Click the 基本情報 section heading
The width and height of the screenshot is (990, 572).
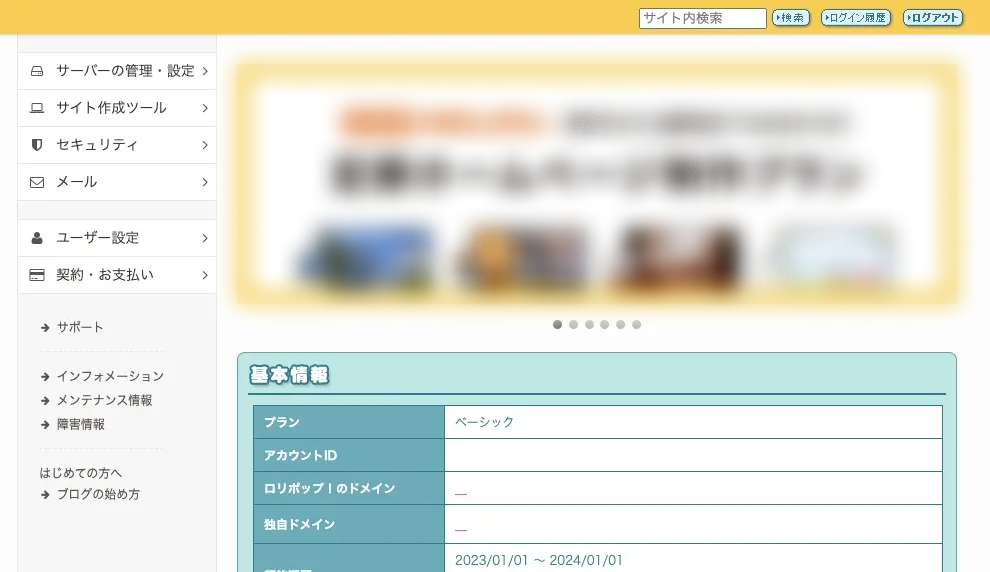click(x=290, y=375)
